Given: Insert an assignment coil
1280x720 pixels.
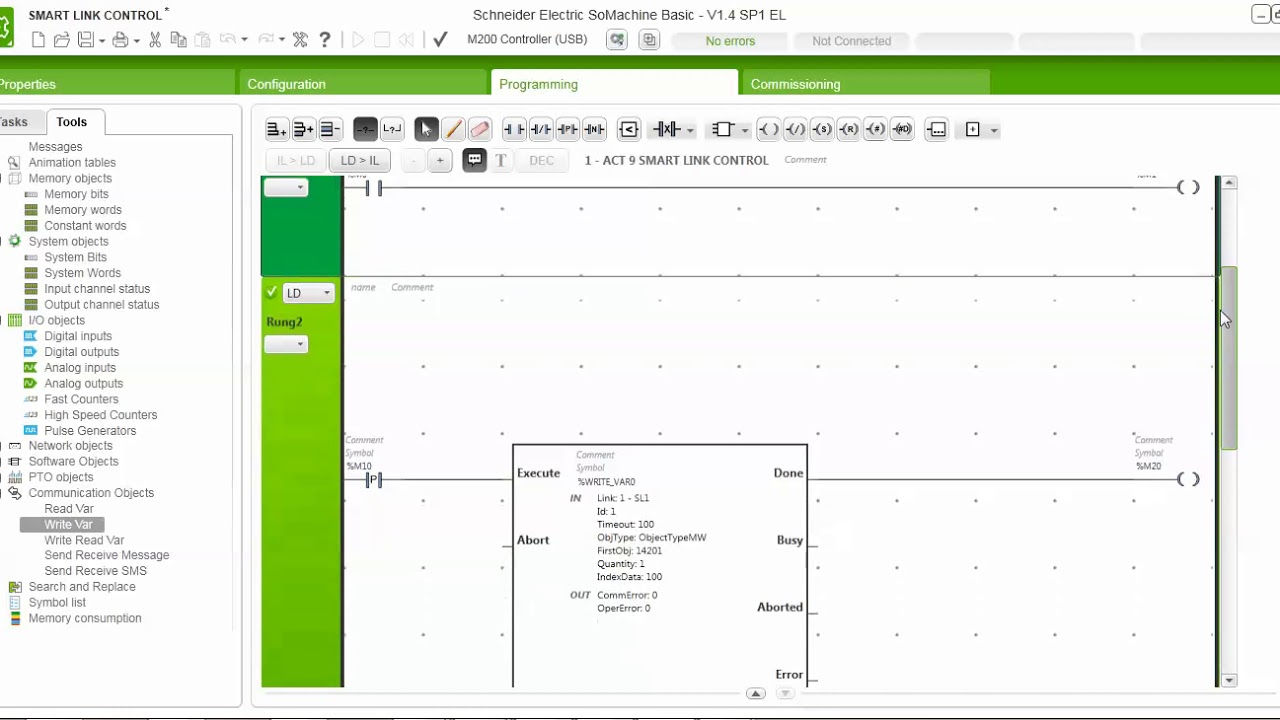Looking at the screenshot, I should [768, 129].
